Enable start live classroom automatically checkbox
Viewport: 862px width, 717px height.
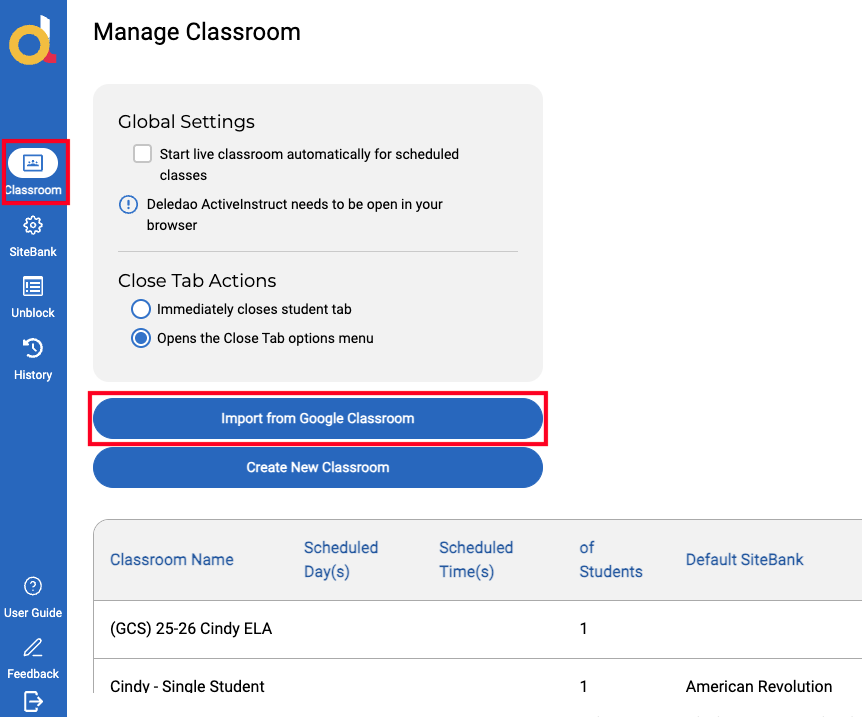142,153
